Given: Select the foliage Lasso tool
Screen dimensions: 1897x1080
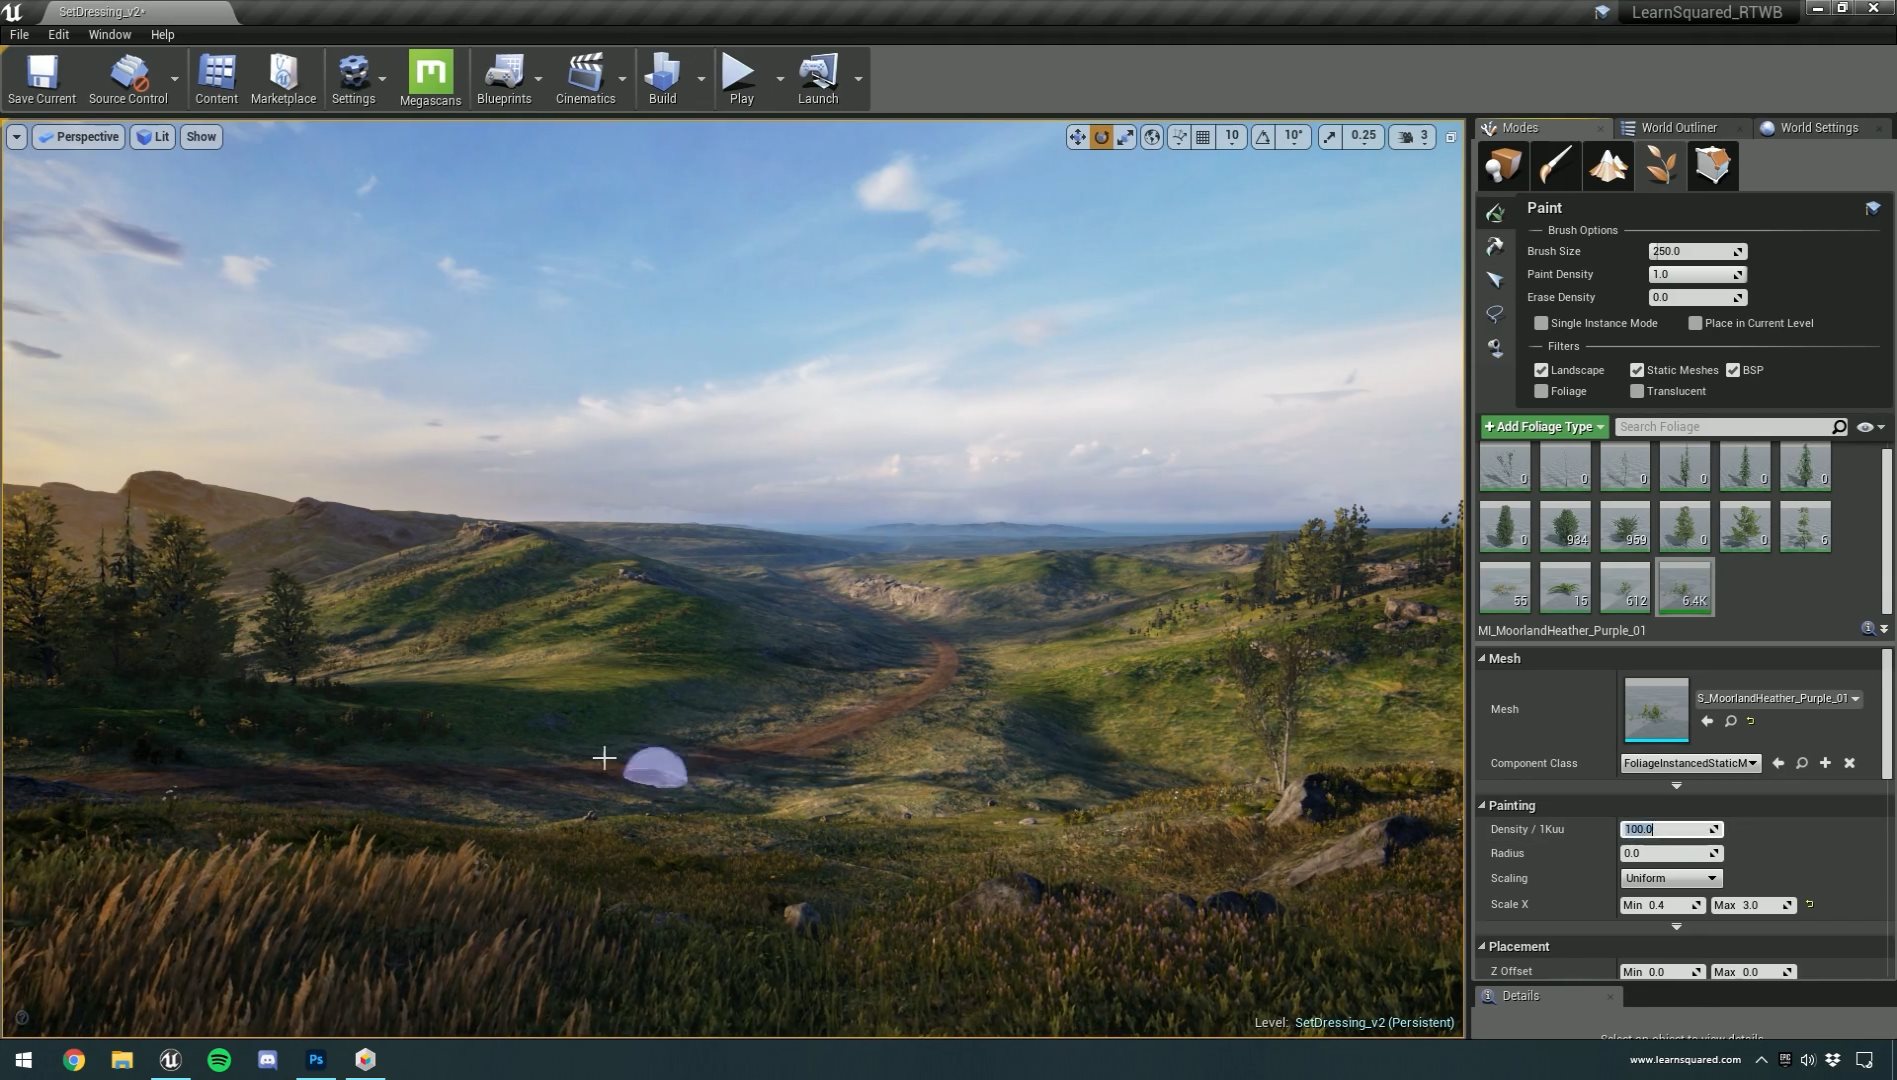Looking at the screenshot, I should 1495,314.
